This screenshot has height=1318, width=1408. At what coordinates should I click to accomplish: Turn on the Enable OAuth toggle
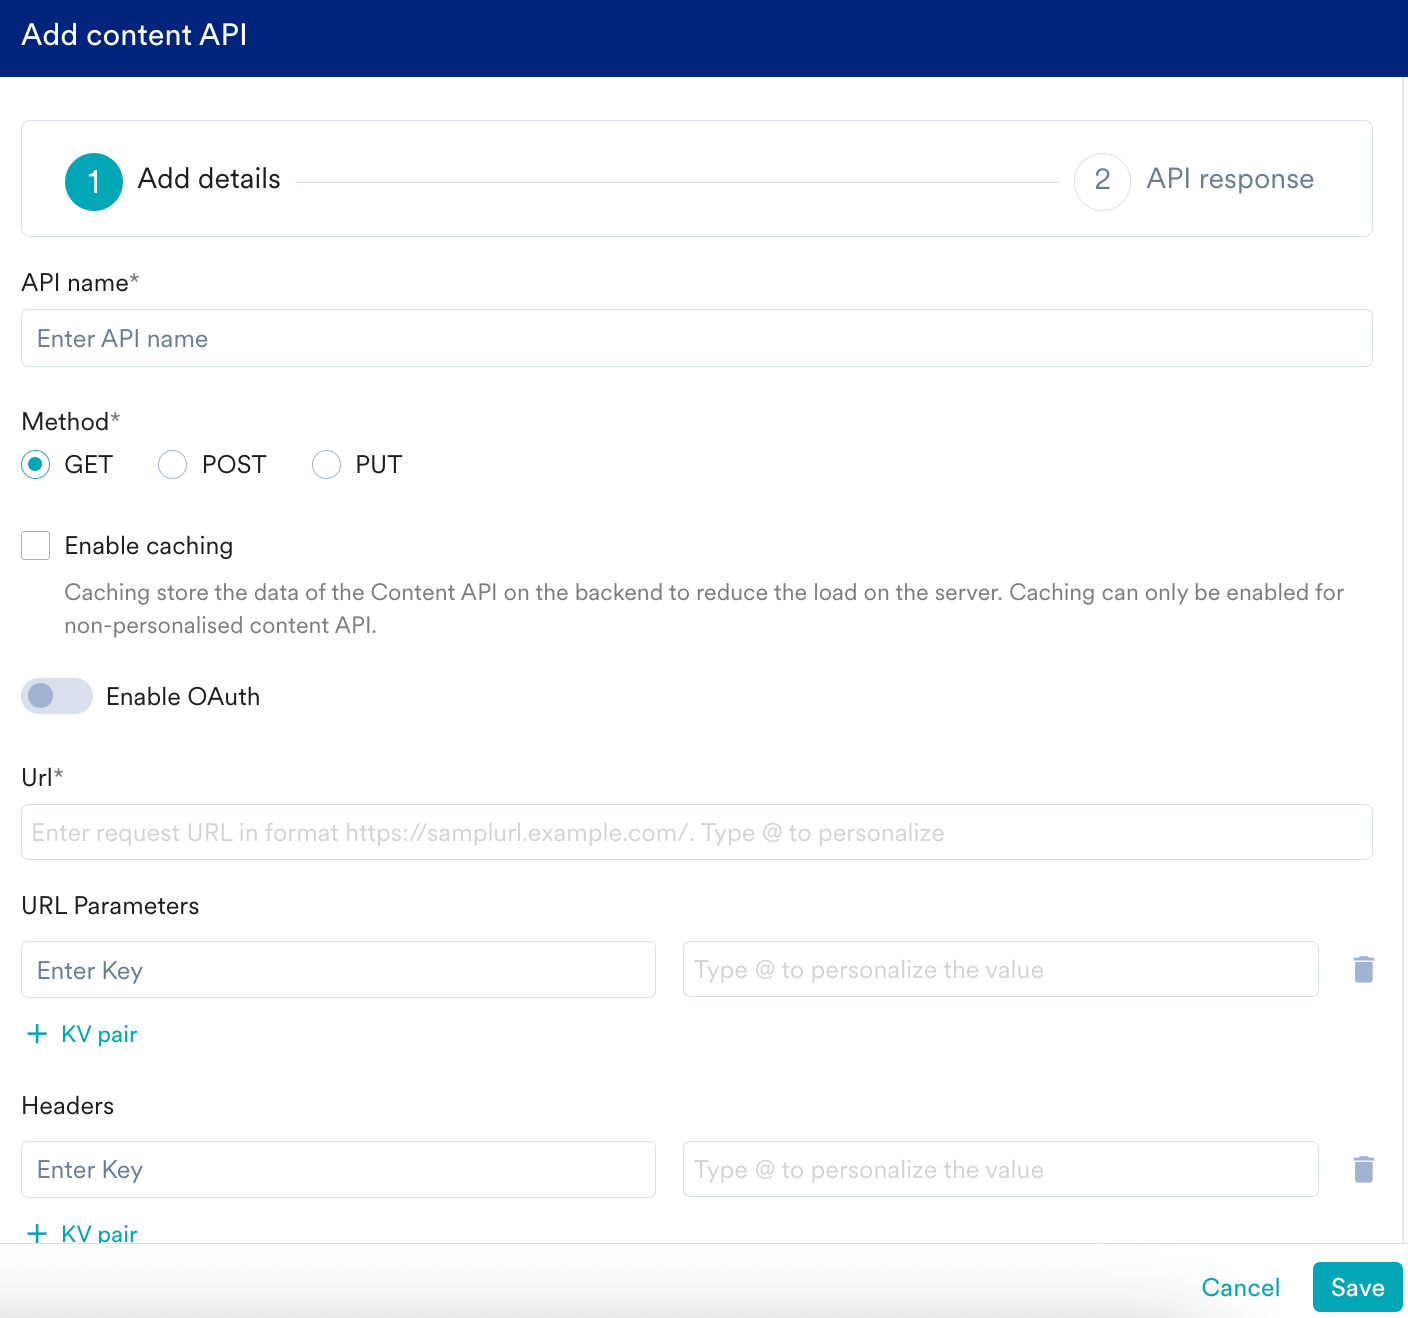pyautogui.click(x=57, y=696)
